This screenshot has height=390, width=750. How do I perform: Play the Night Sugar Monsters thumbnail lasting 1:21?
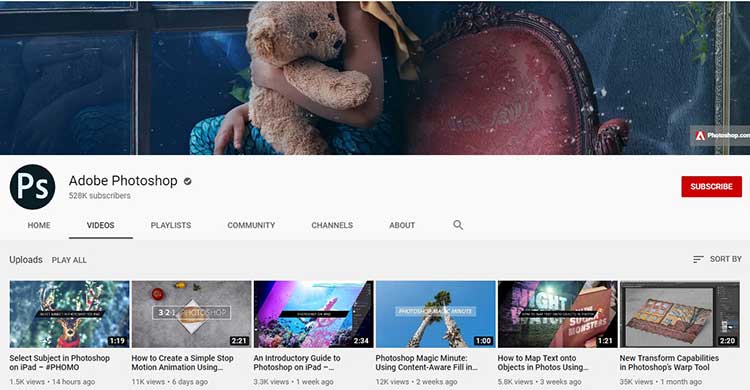click(557, 314)
